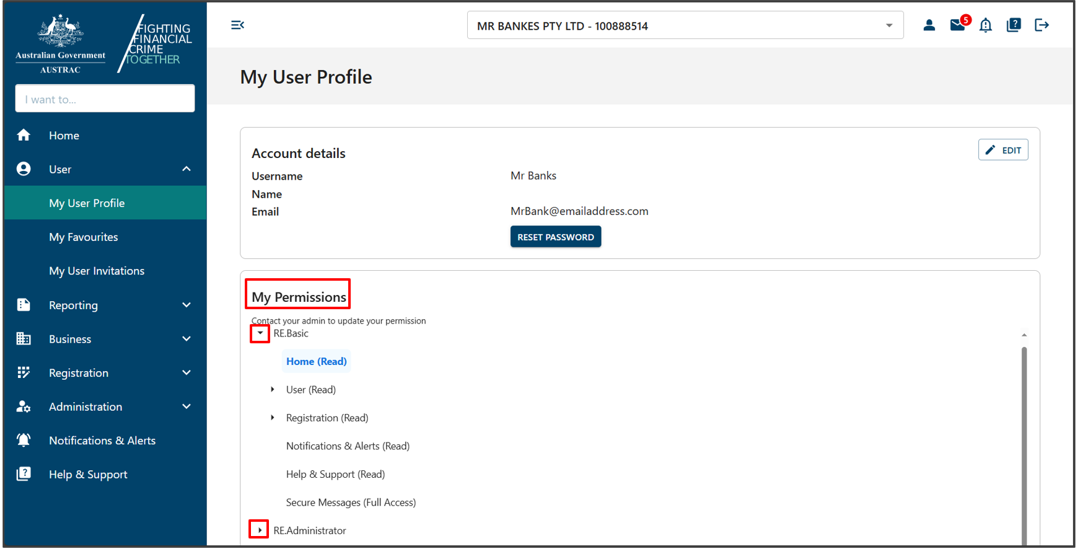
Task: Open the MR BANKES PTY LTD entity dropdown
Action: pyautogui.click(x=685, y=25)
